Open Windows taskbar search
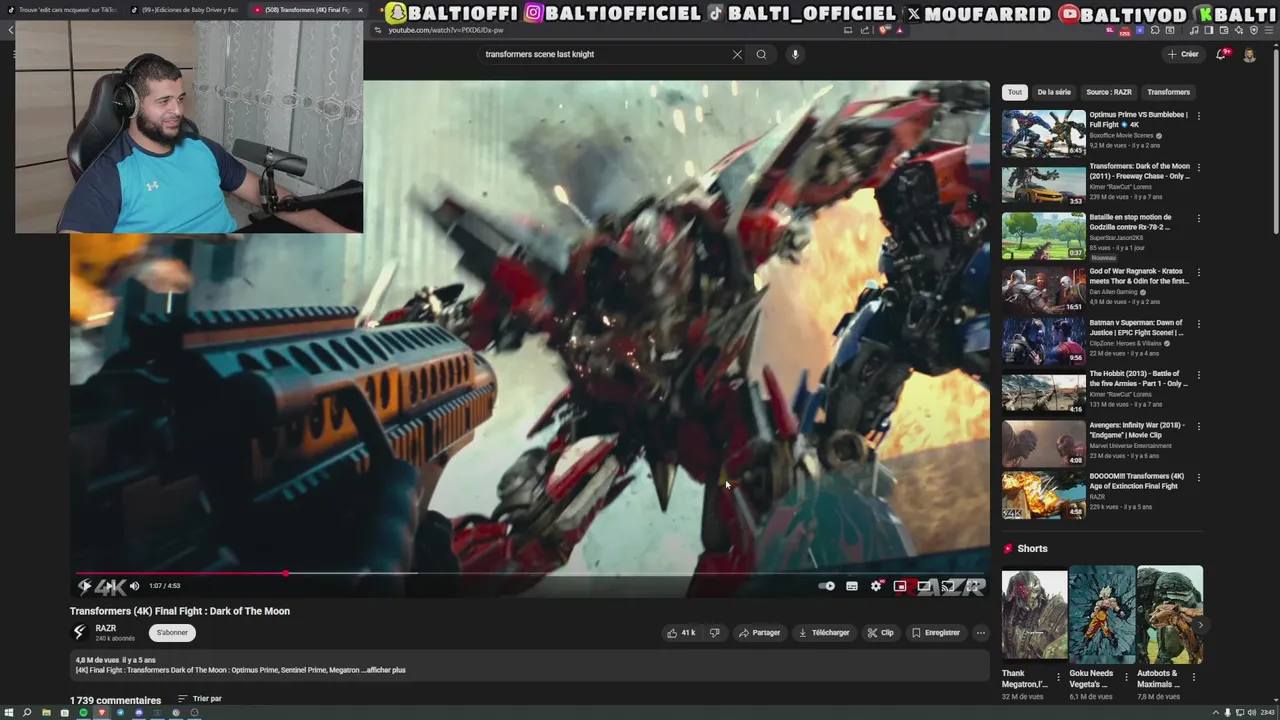 (x=27, y=713)
